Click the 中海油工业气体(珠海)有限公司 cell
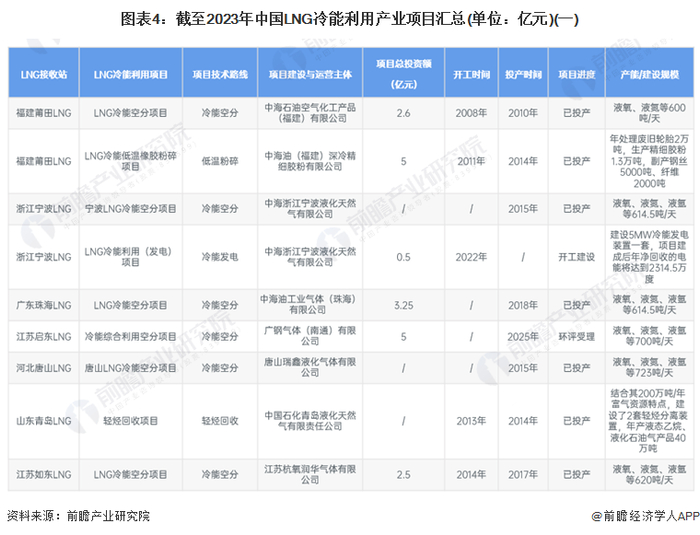The width and height of the screenshot is (700, 535). click(x=308, y=305)
